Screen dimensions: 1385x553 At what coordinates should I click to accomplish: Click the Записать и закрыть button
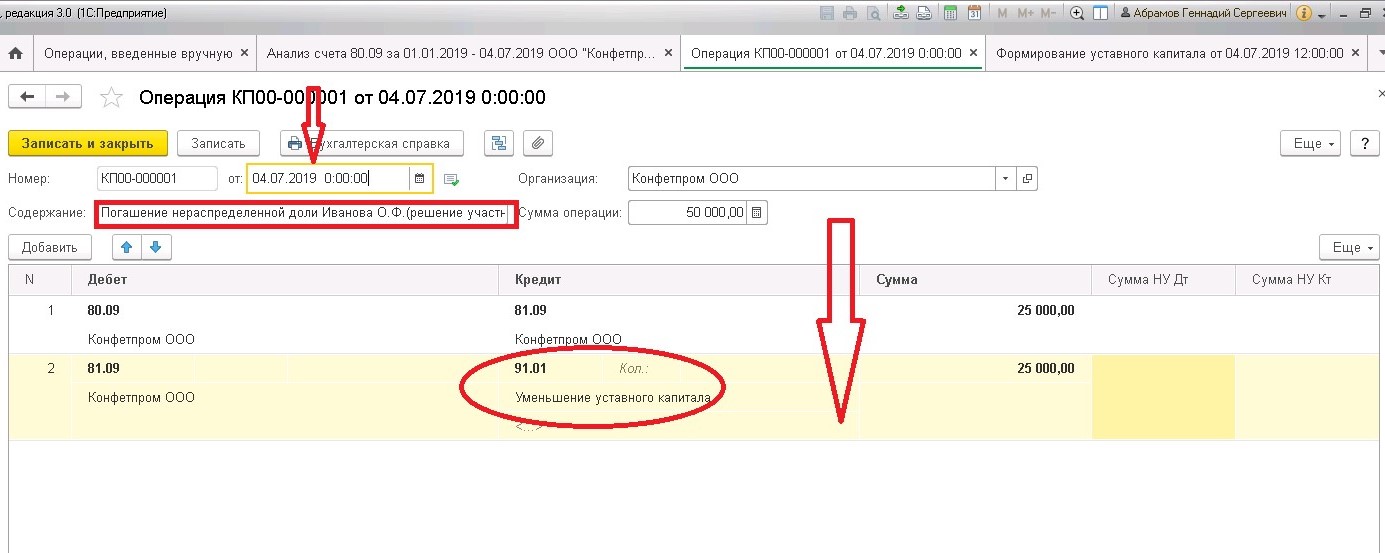click(88, 143)
